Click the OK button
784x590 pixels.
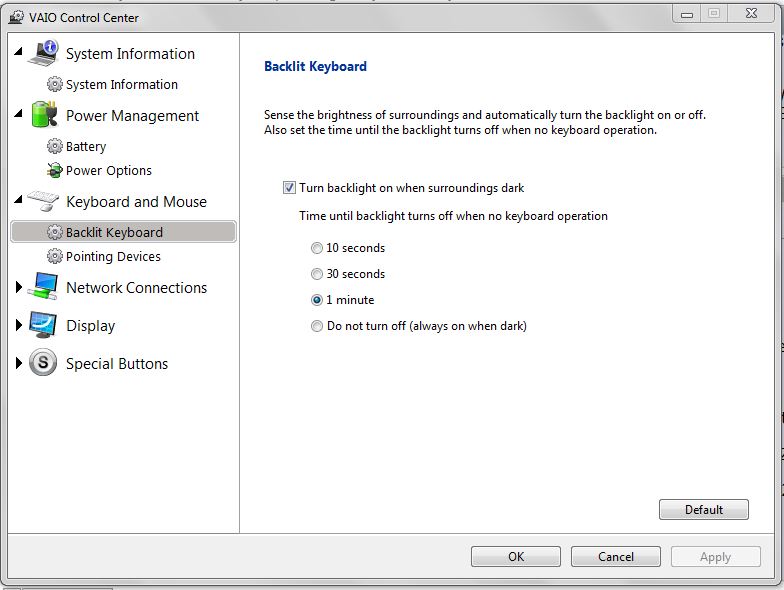point(516,556)
